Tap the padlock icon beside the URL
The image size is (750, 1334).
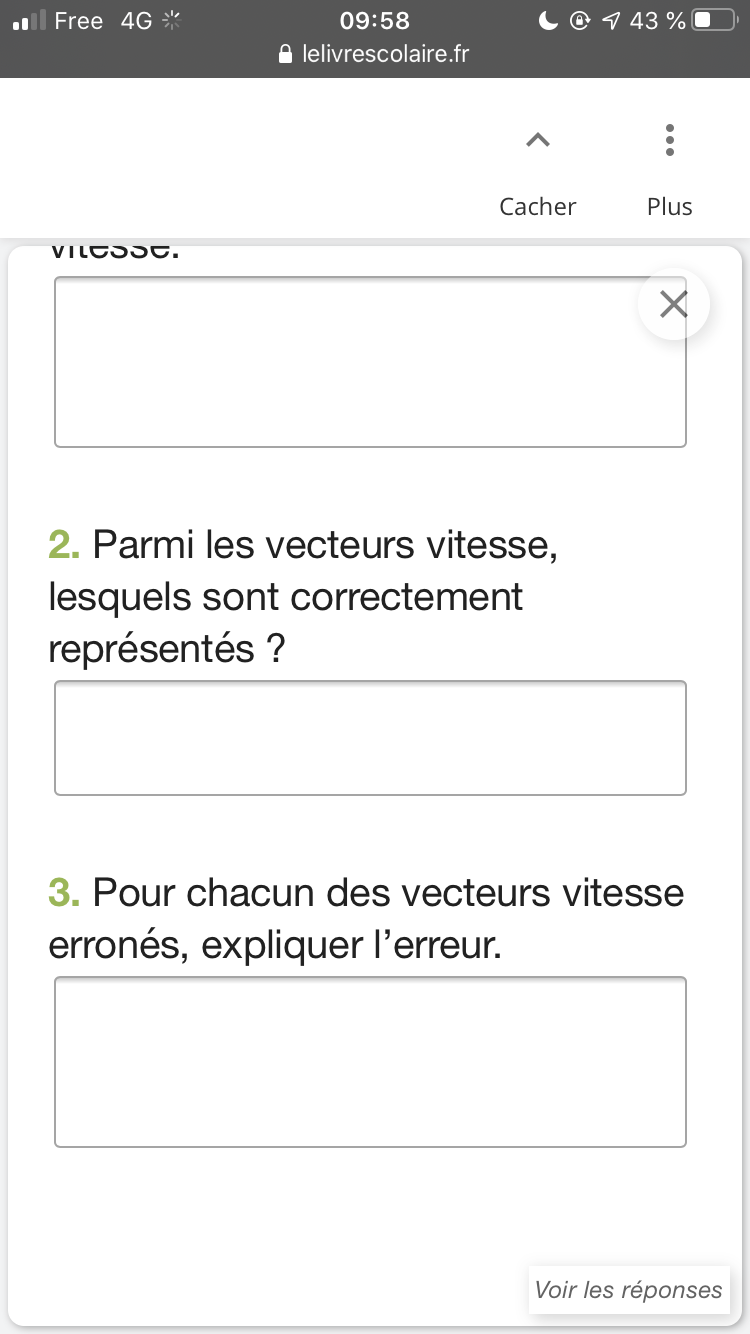[x=286, y=54]
